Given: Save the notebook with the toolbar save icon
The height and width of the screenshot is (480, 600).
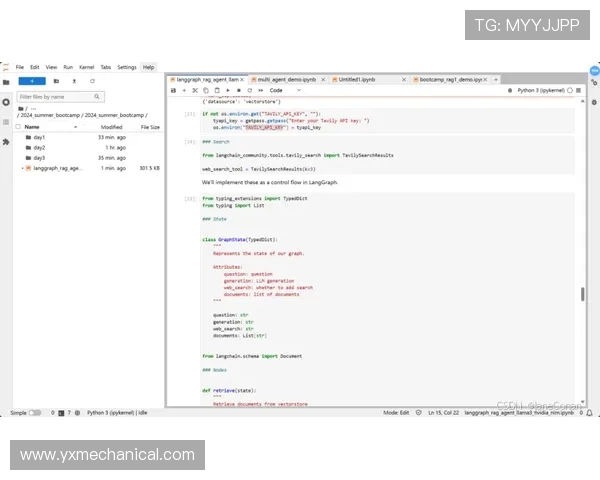Looking at the screenshot, I should pos(173,90).
